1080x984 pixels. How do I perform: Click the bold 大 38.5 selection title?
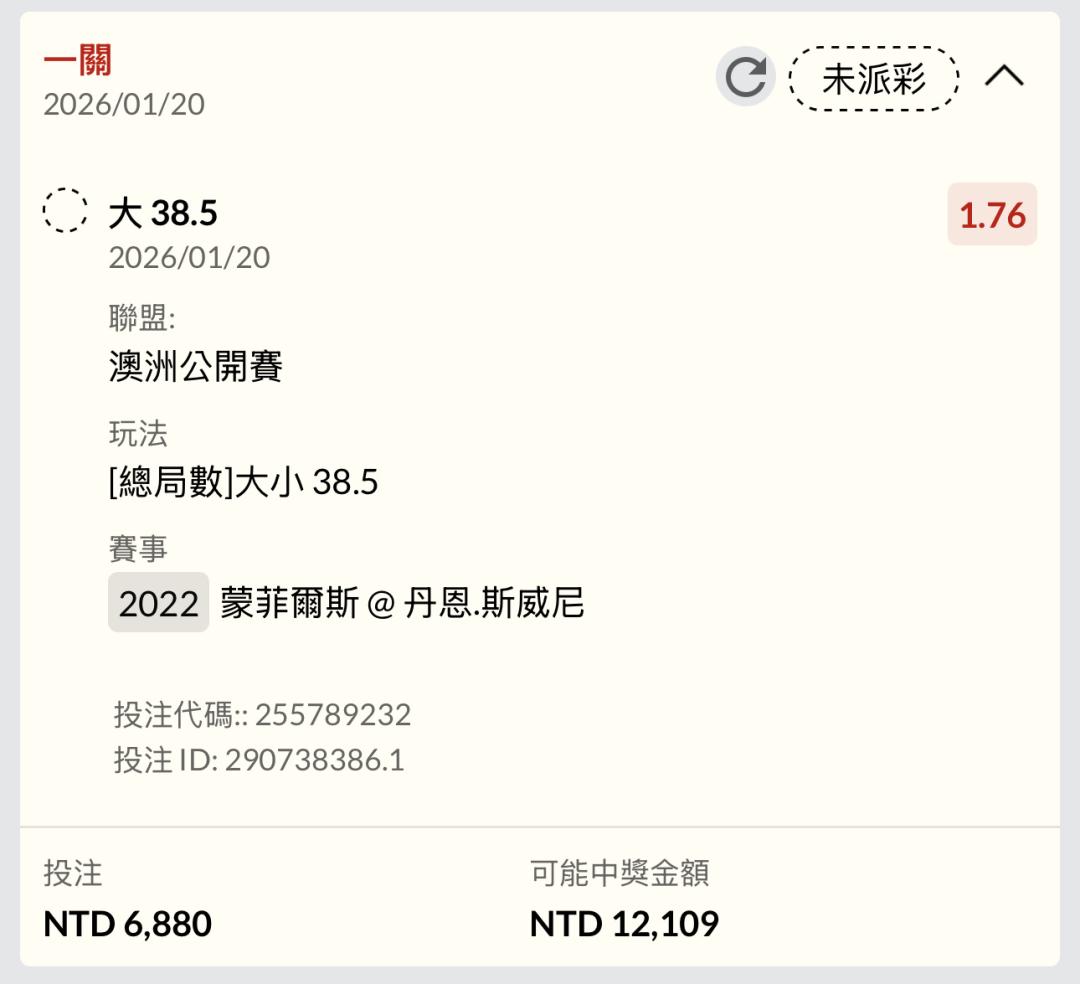[x=163, y=213]
